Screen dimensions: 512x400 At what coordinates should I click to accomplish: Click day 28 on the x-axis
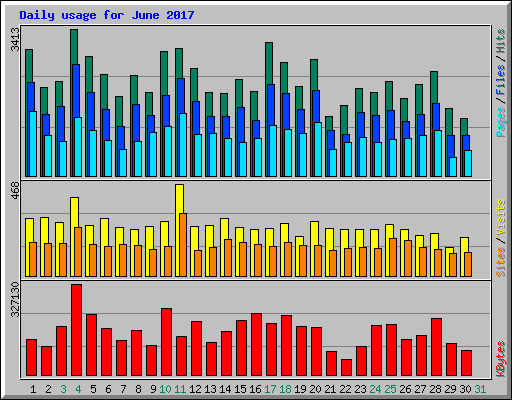pyautogui.click(x=435, y=389)
